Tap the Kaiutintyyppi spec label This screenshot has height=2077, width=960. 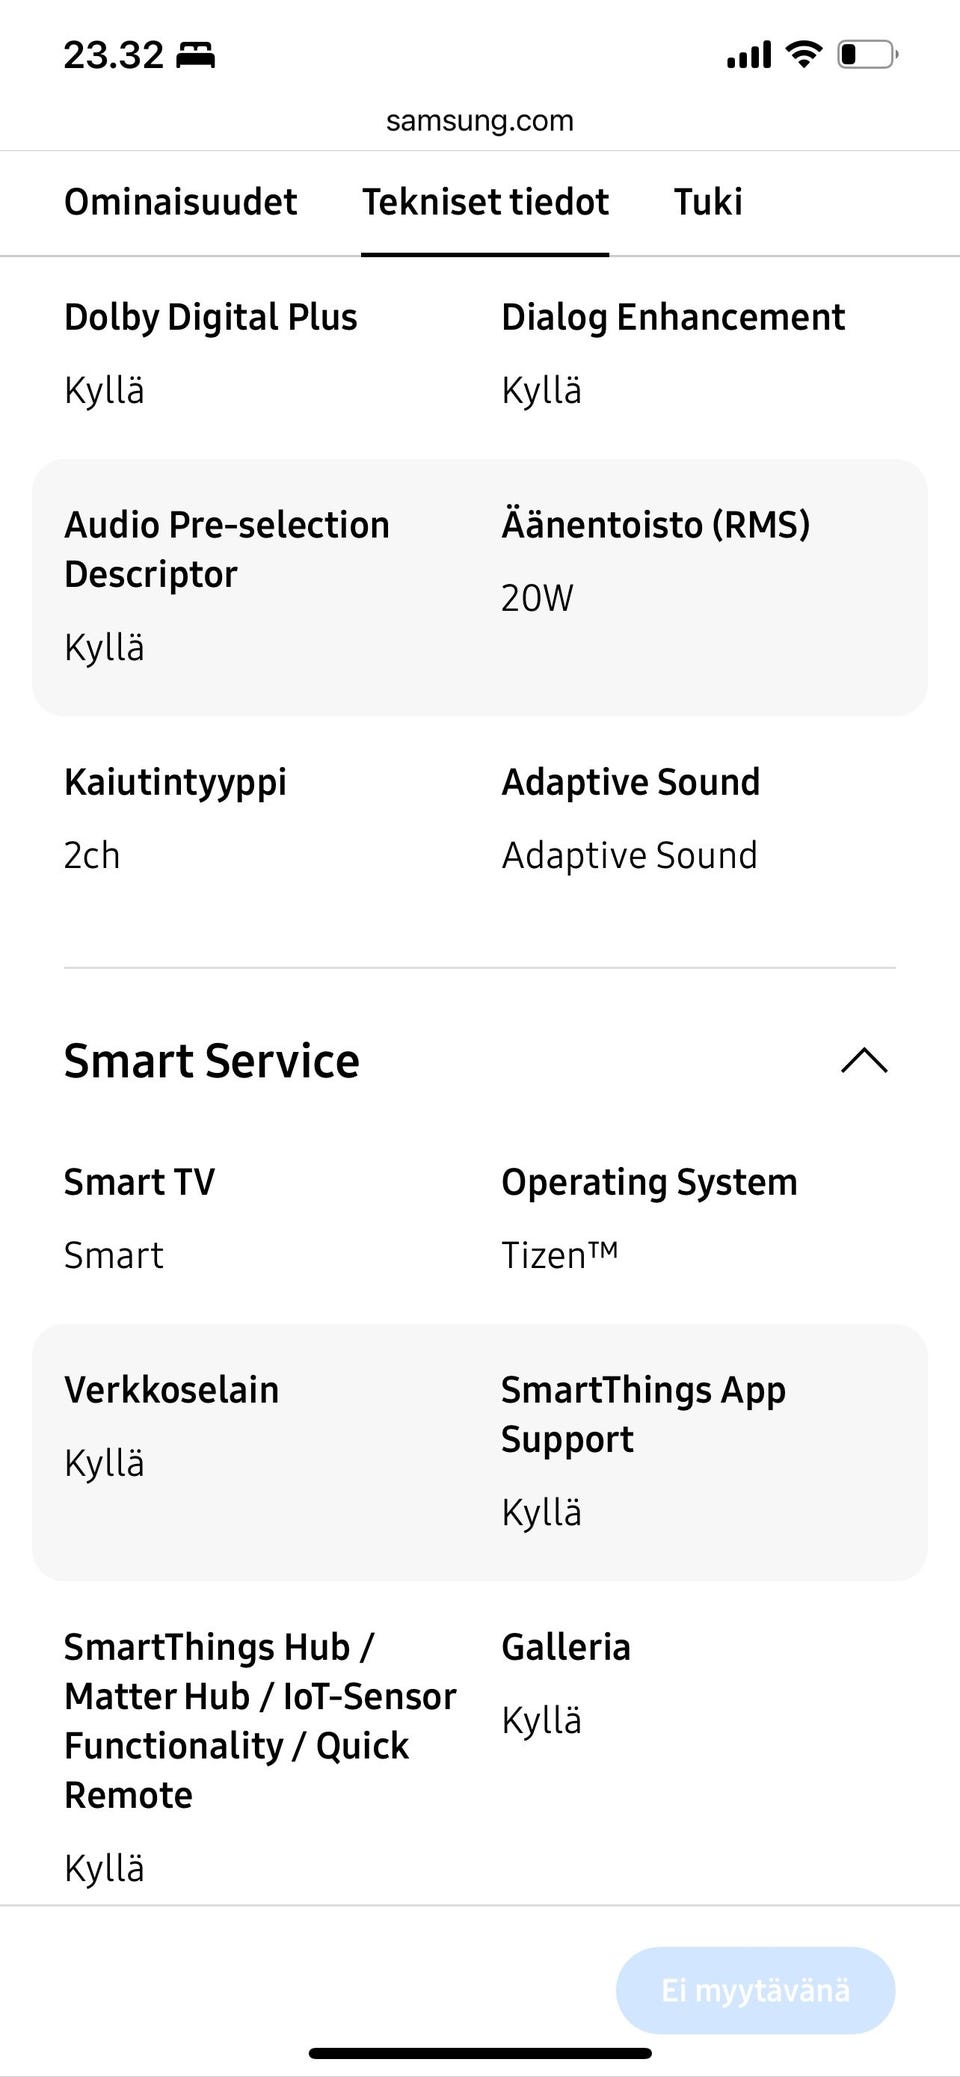[x=175, y=782]
